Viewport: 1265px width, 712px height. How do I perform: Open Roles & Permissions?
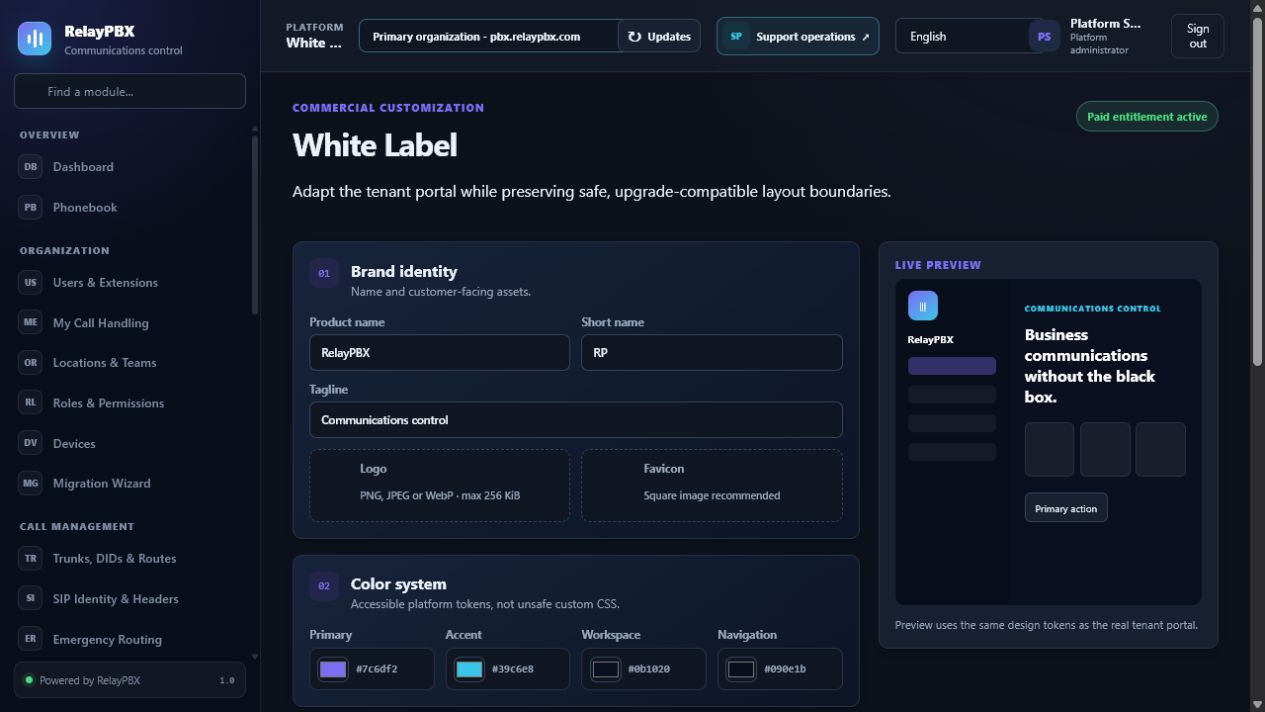[x=130, y=403]
